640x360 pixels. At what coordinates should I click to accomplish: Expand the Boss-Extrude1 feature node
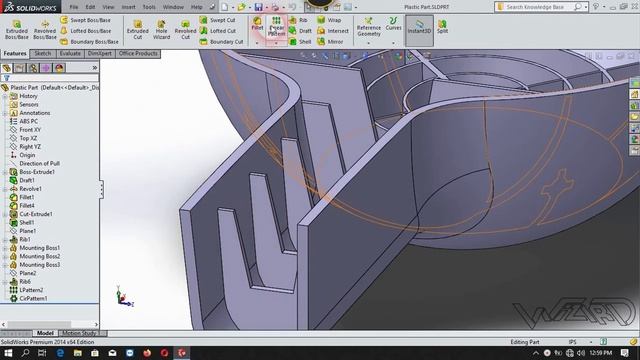(5, 172)
